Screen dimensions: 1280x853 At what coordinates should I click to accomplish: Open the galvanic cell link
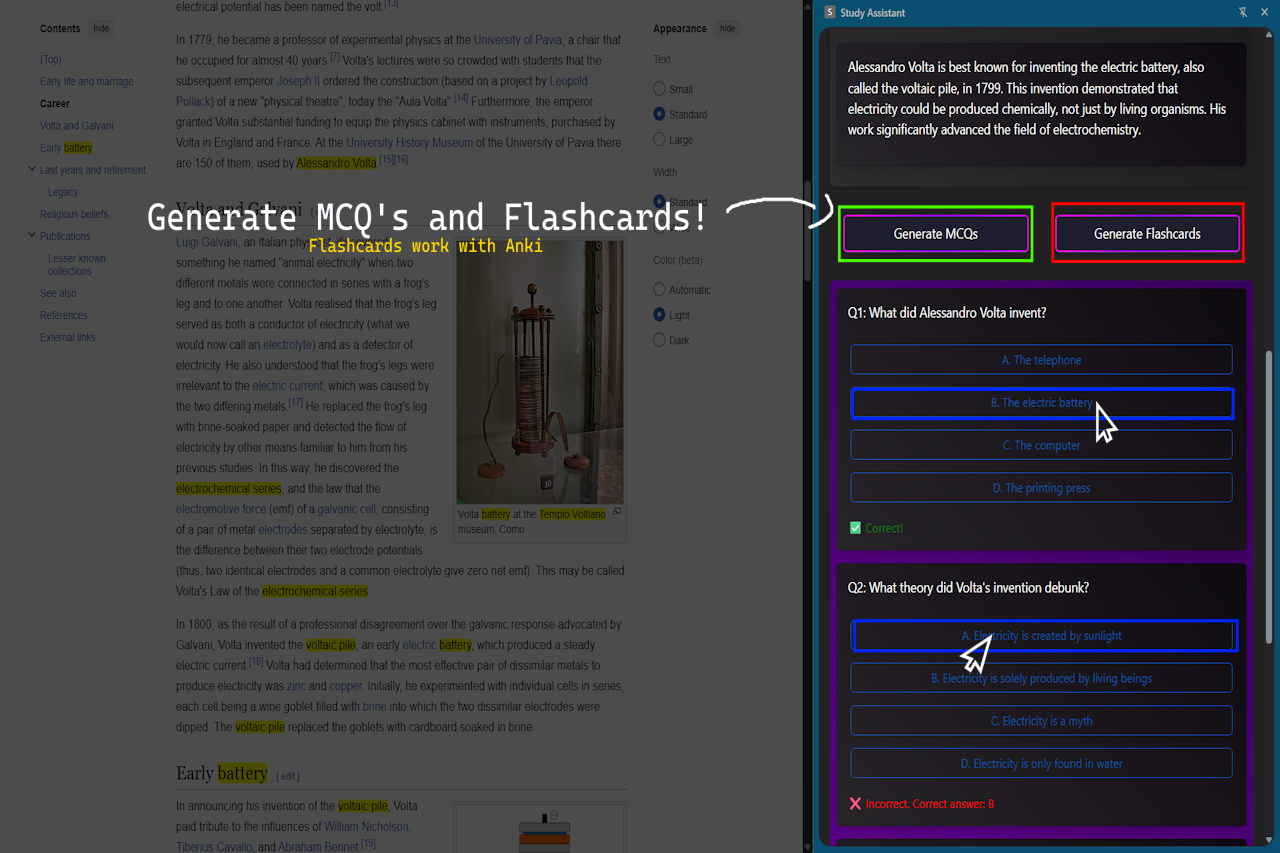click(x=346, y=509)
